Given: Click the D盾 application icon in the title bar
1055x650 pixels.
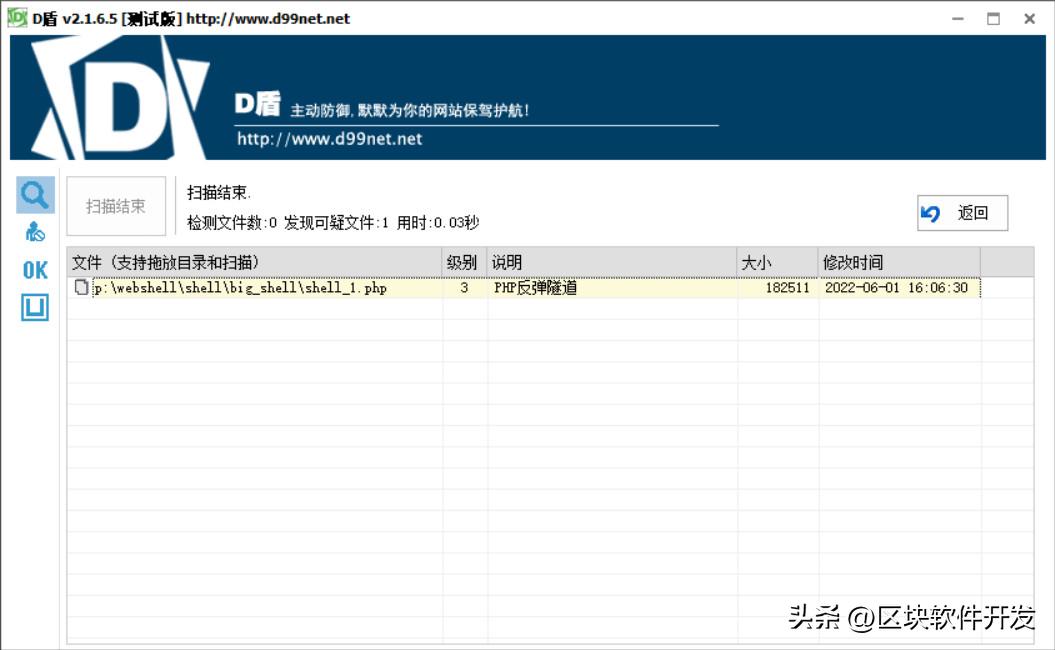Looking at the screenshot, I should 14,18.
